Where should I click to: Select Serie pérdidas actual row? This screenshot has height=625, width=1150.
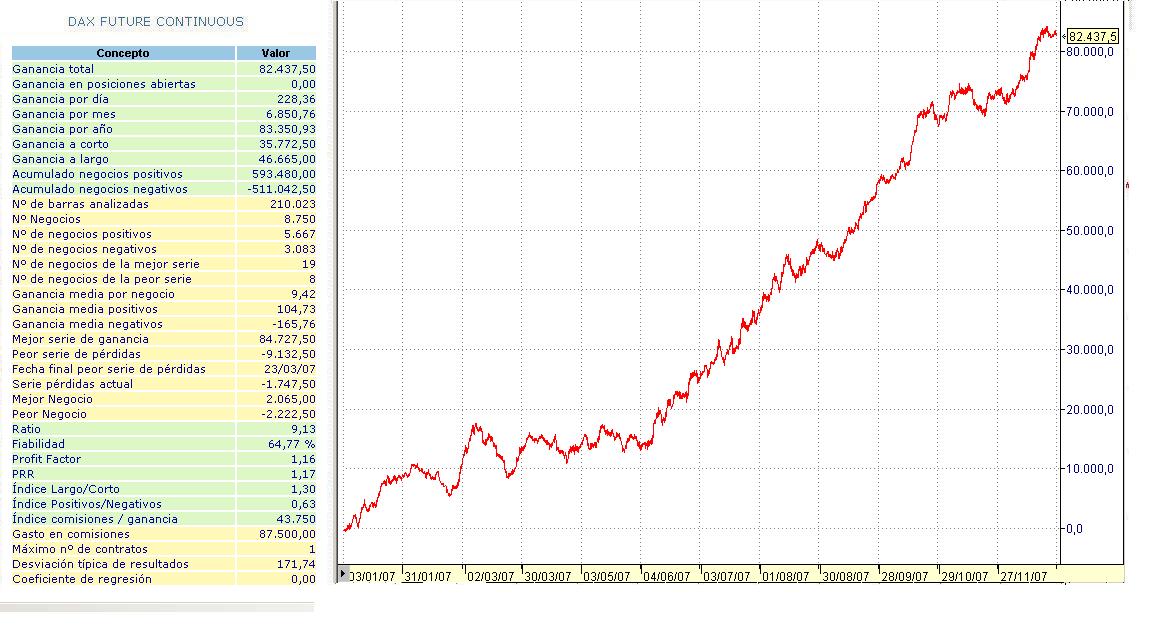(164, 384)
